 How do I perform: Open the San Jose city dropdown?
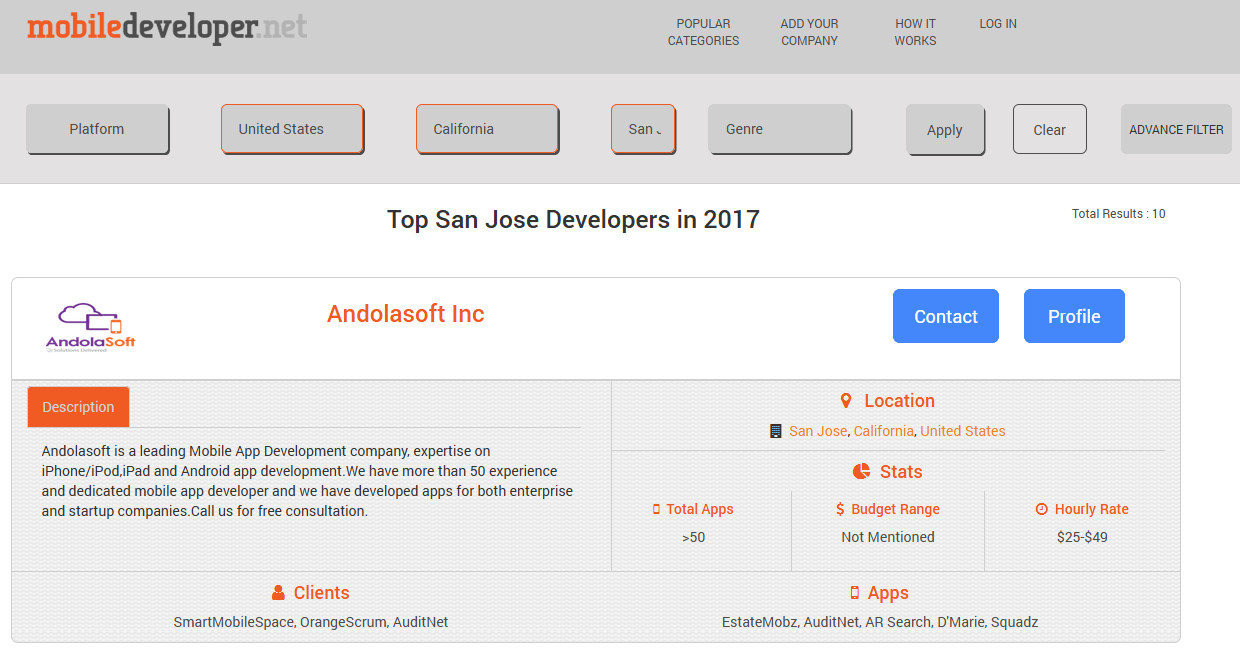coord(643,129)
